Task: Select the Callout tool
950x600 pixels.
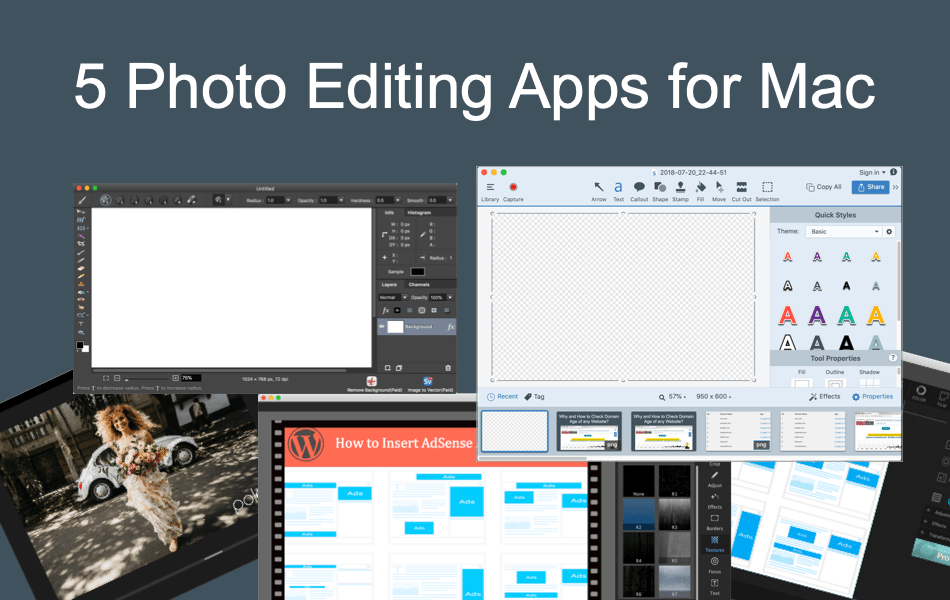Action: 639,192
